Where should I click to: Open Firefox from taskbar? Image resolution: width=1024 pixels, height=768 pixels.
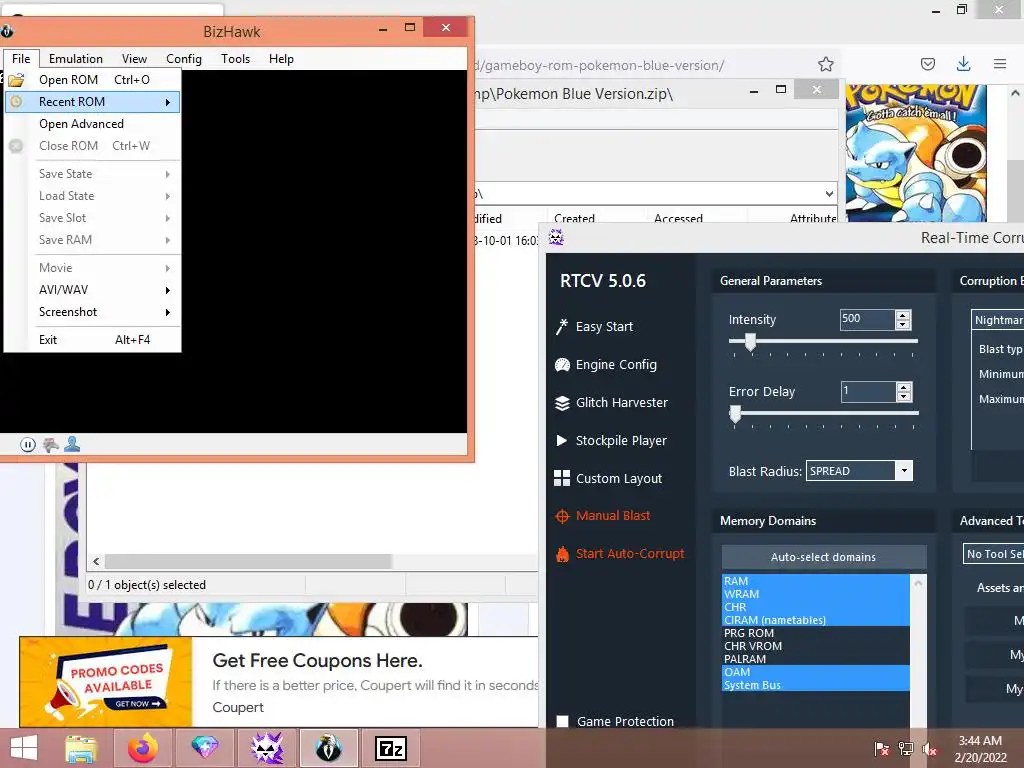click(143, 748)
